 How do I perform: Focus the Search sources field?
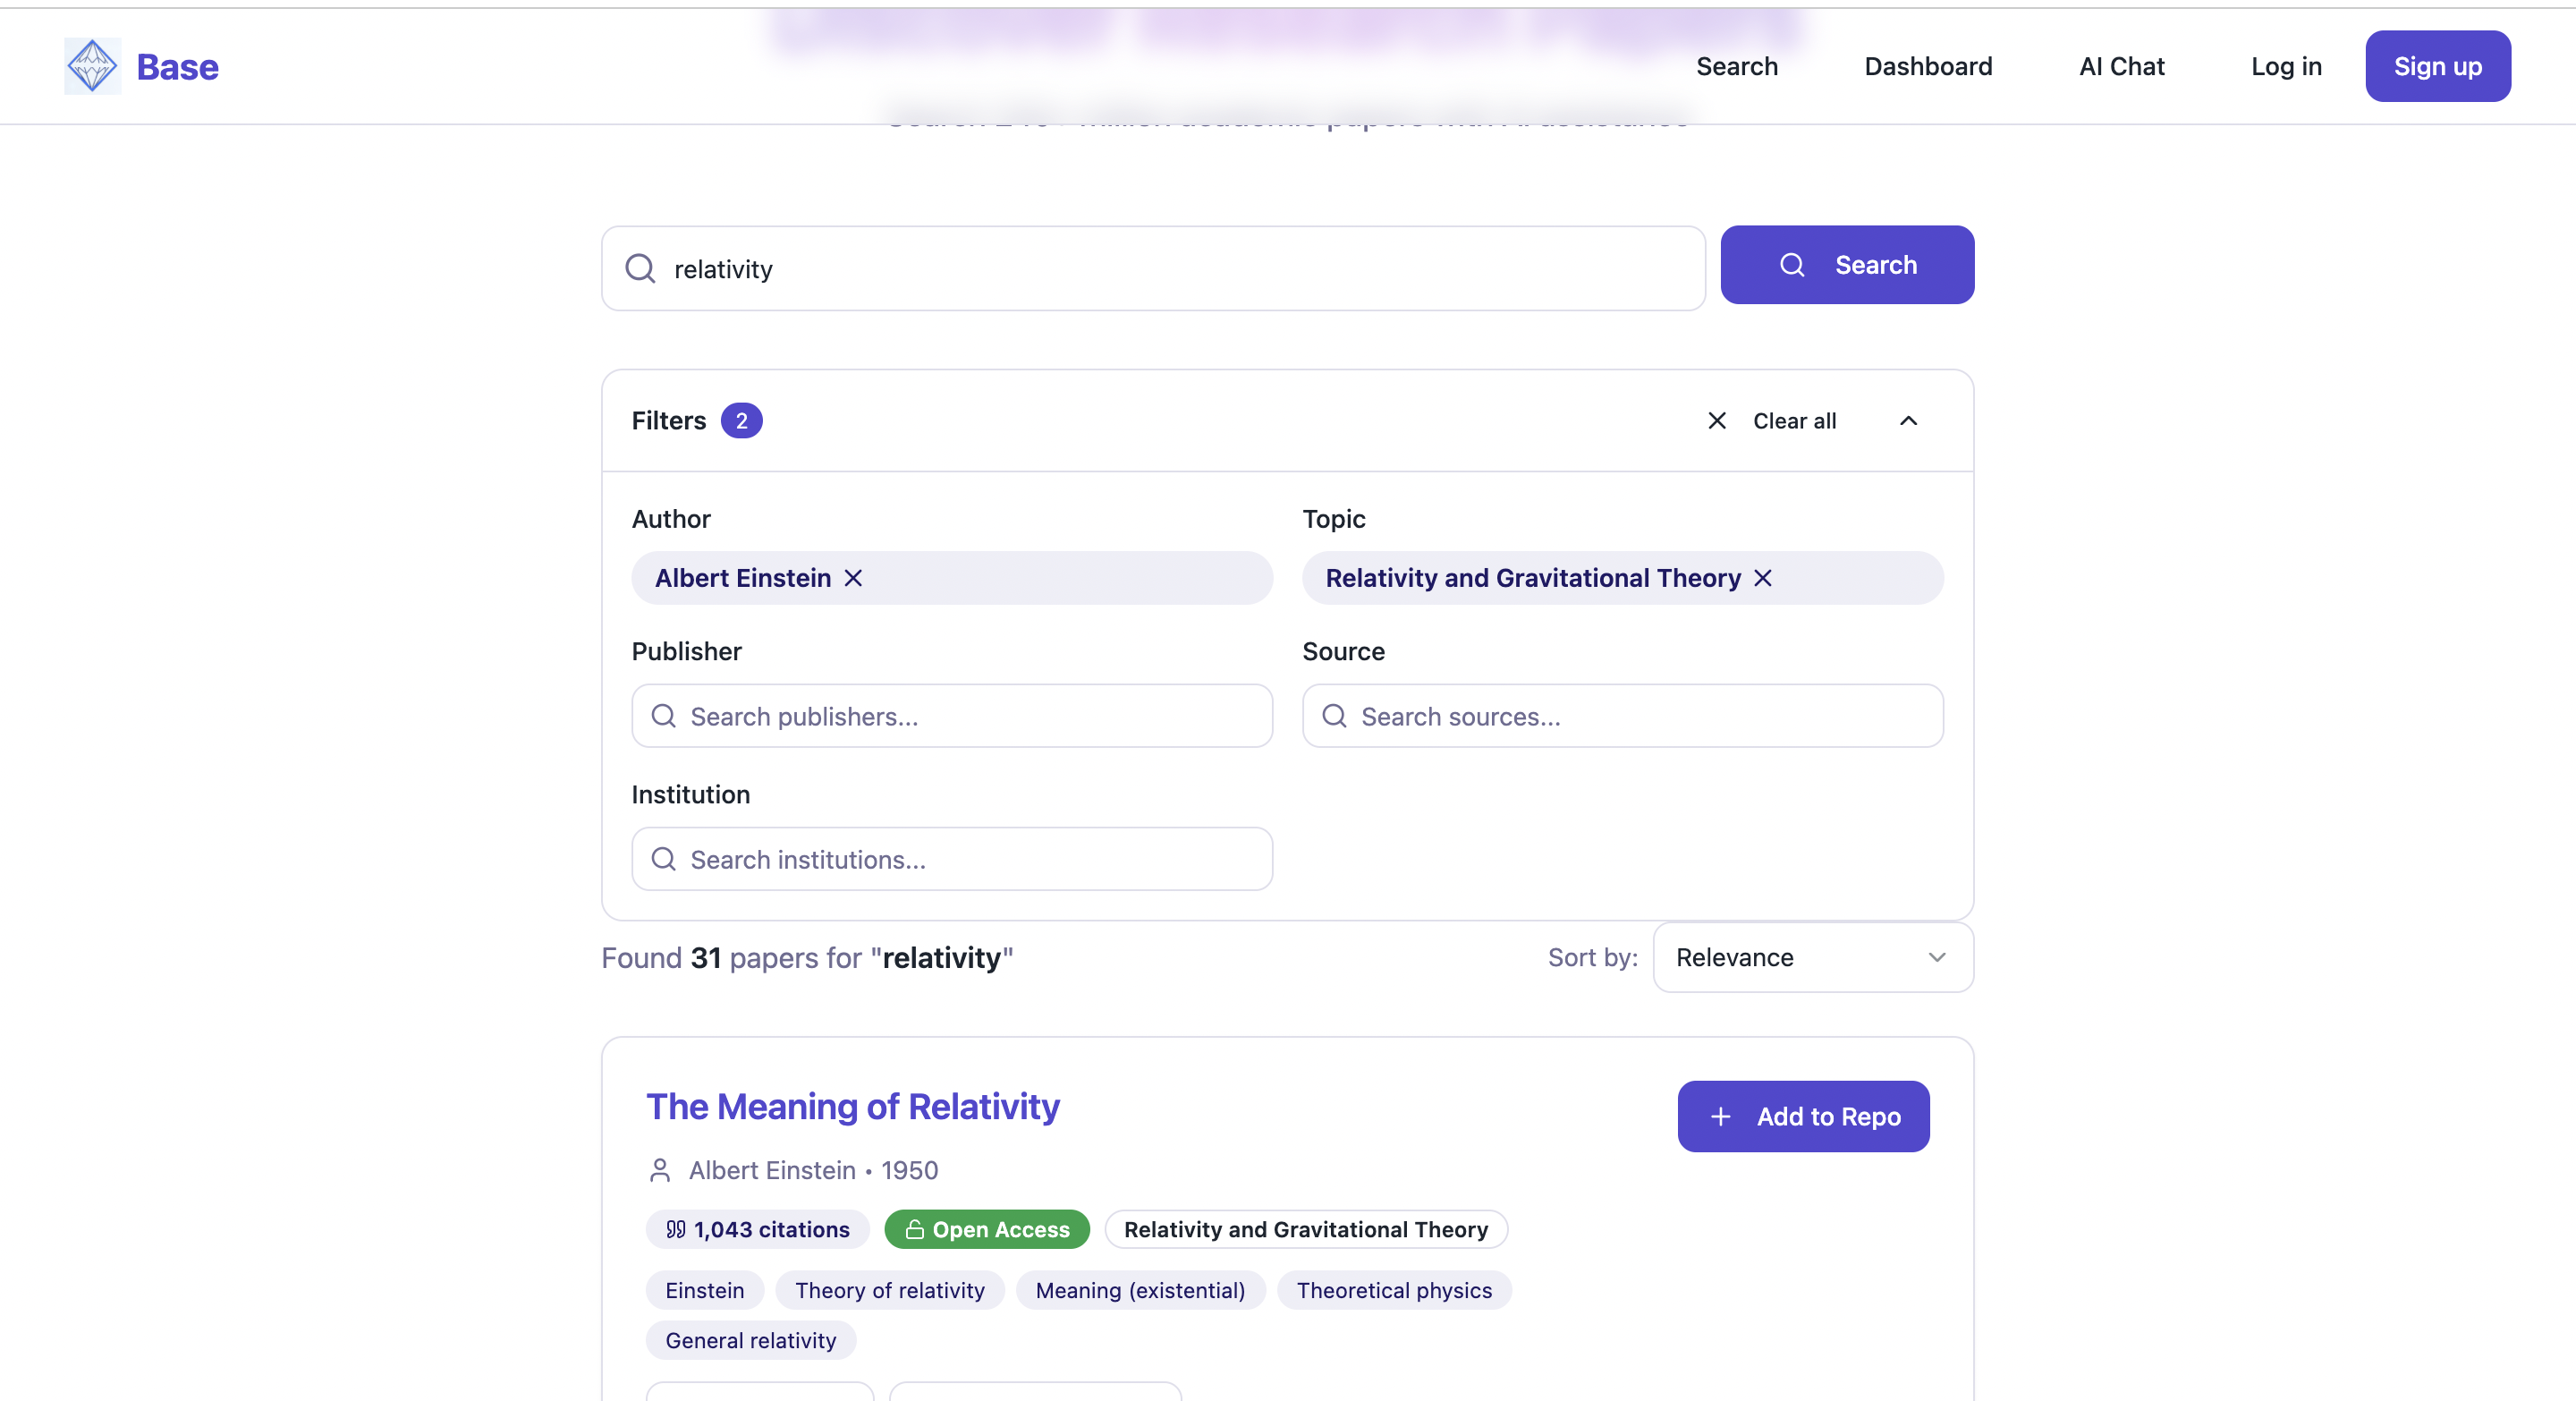pyautogui.click(x=1622, y=716)
